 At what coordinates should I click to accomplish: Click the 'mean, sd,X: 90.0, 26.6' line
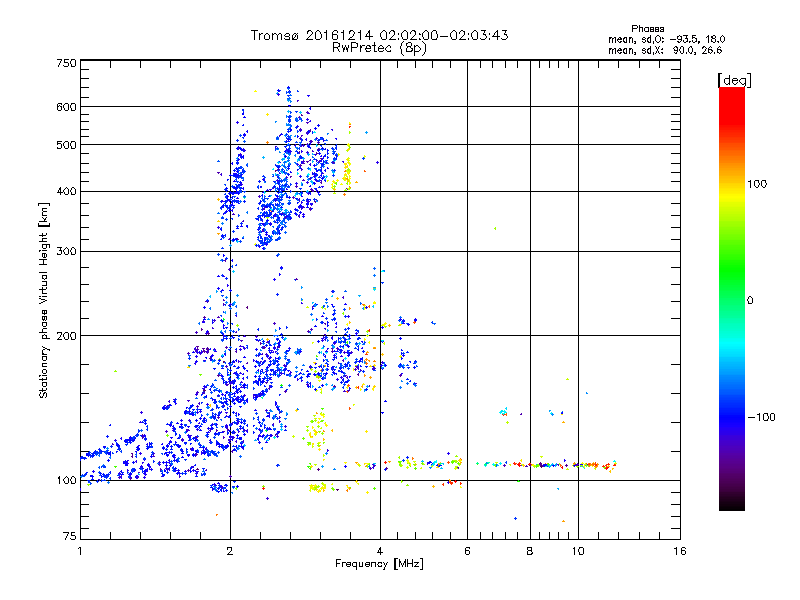(665, 50)
